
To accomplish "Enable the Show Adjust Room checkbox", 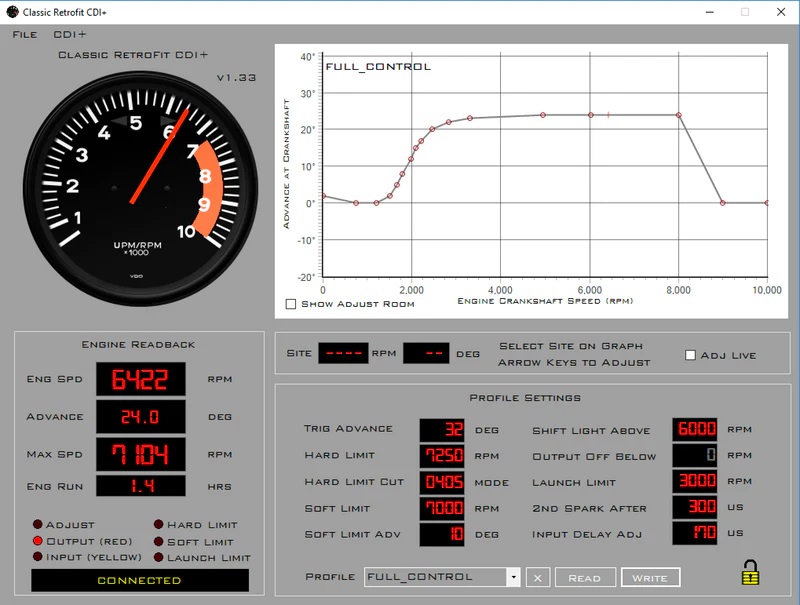I will coord(291,304).
